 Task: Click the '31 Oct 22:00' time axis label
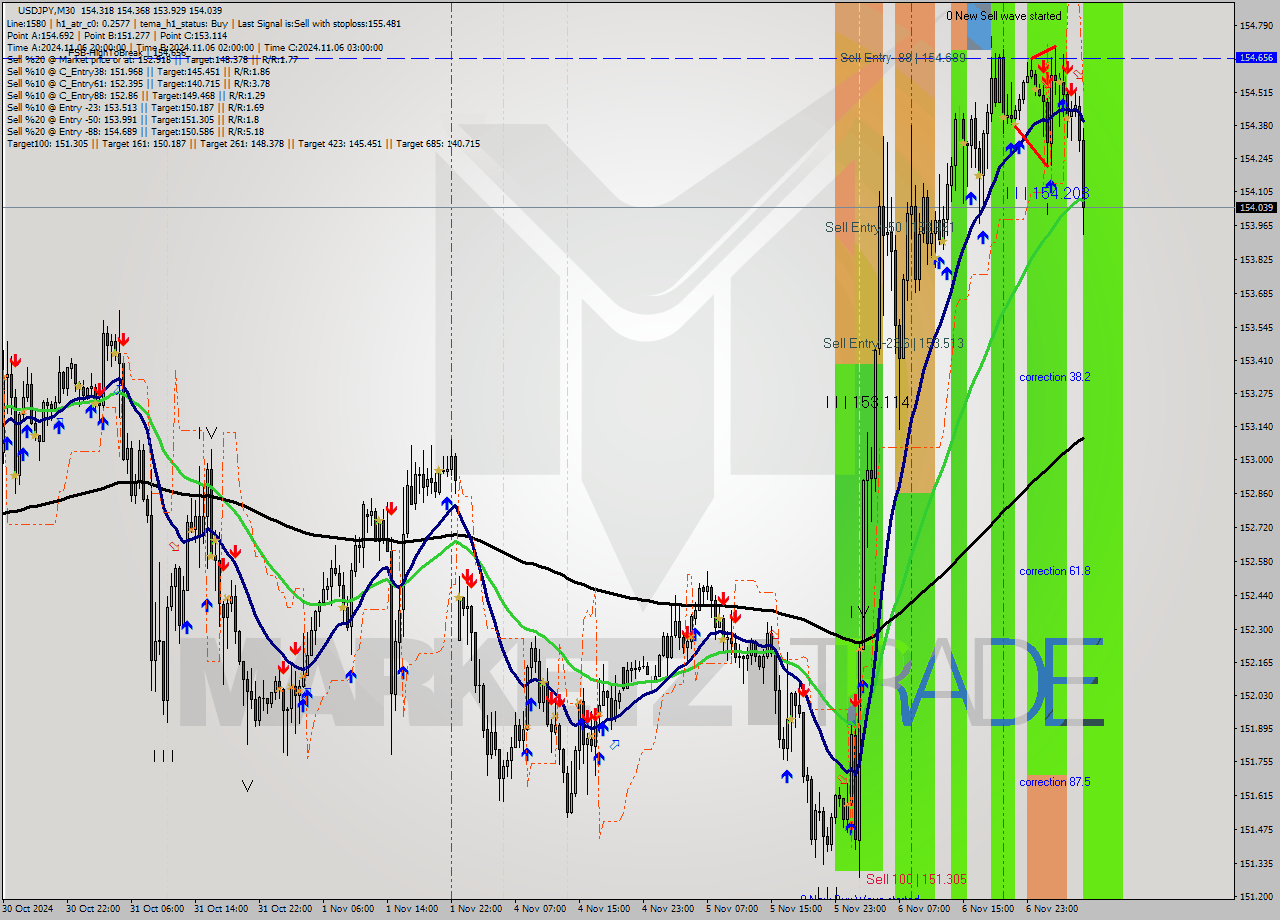coord(285,909)
